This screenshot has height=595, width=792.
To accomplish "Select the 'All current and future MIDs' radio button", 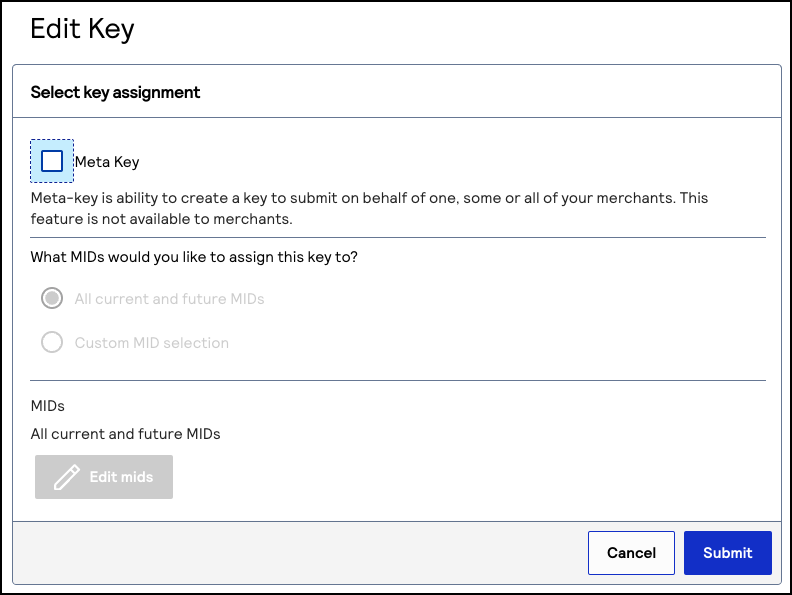I will coord(52,298).
